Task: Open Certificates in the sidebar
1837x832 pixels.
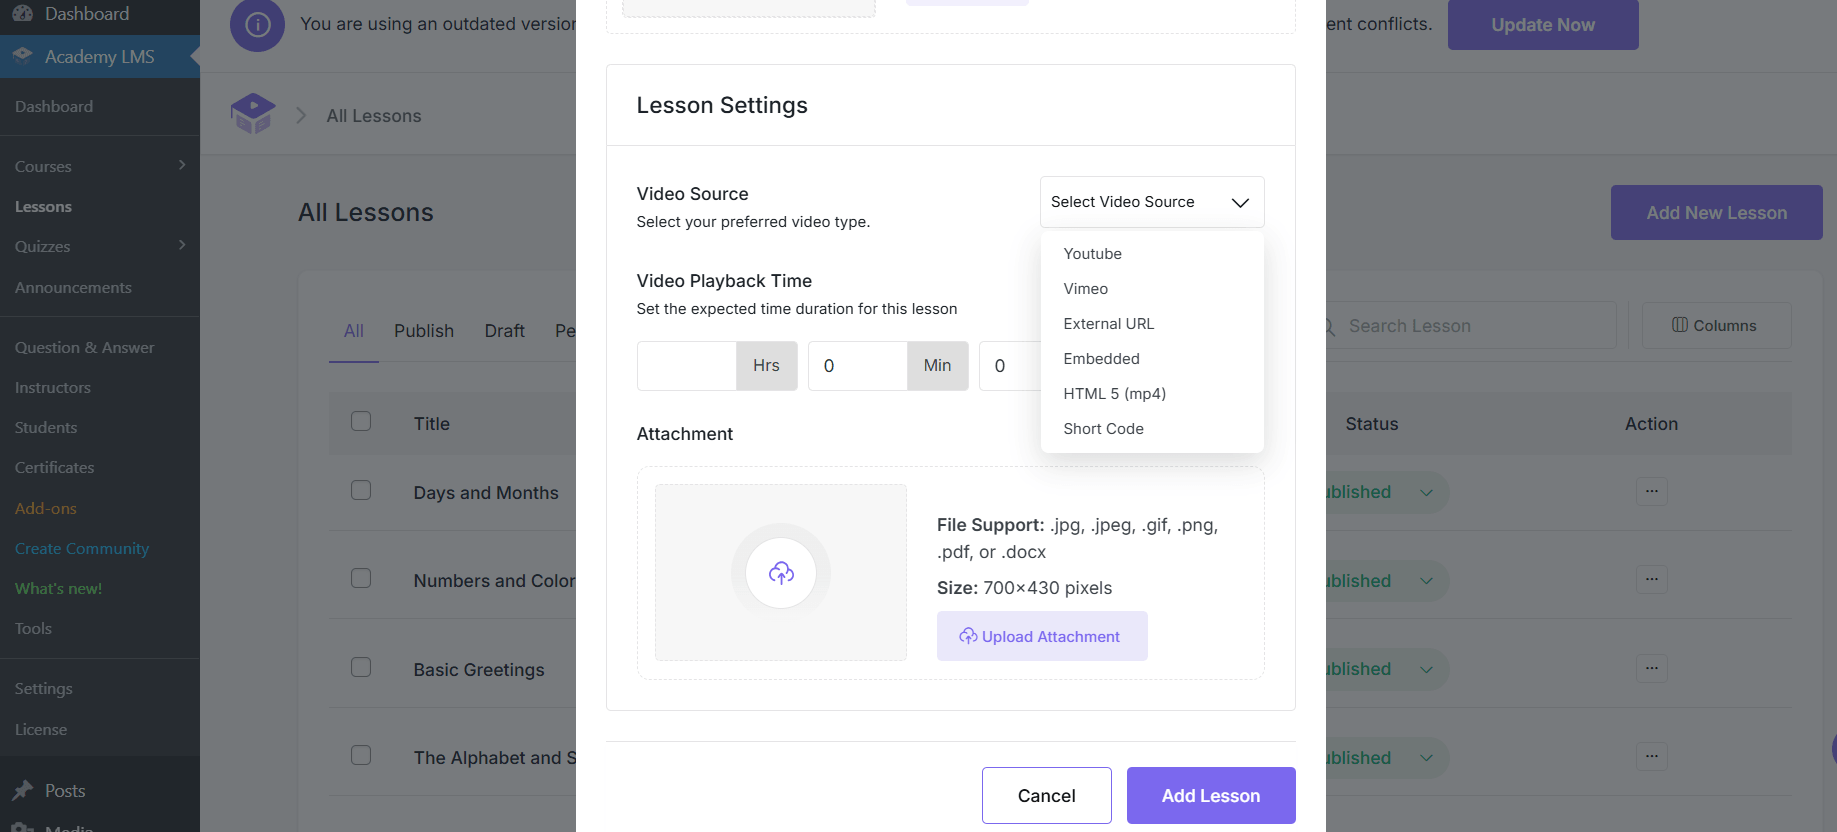Action: pyautogui.click(x=54, y=467)
